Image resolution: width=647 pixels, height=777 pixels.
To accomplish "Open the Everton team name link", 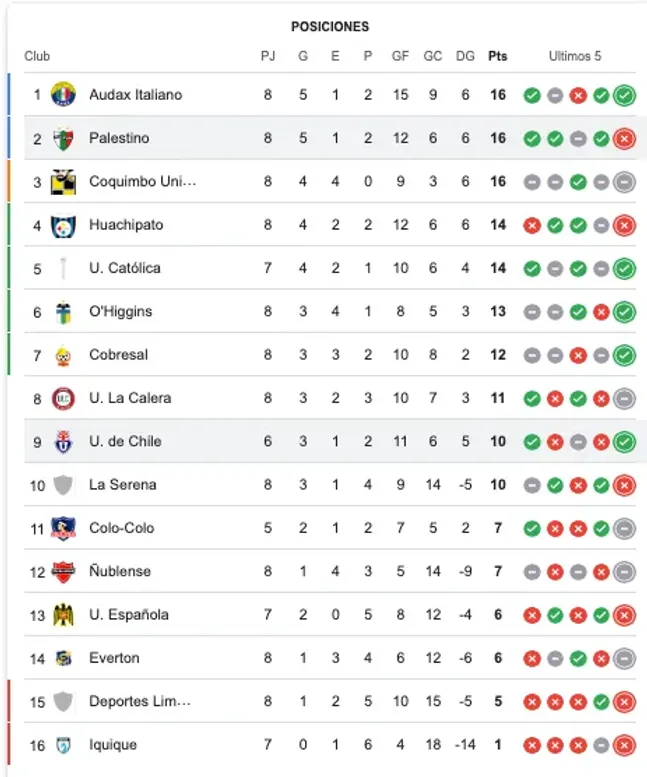I will (114, 658).
